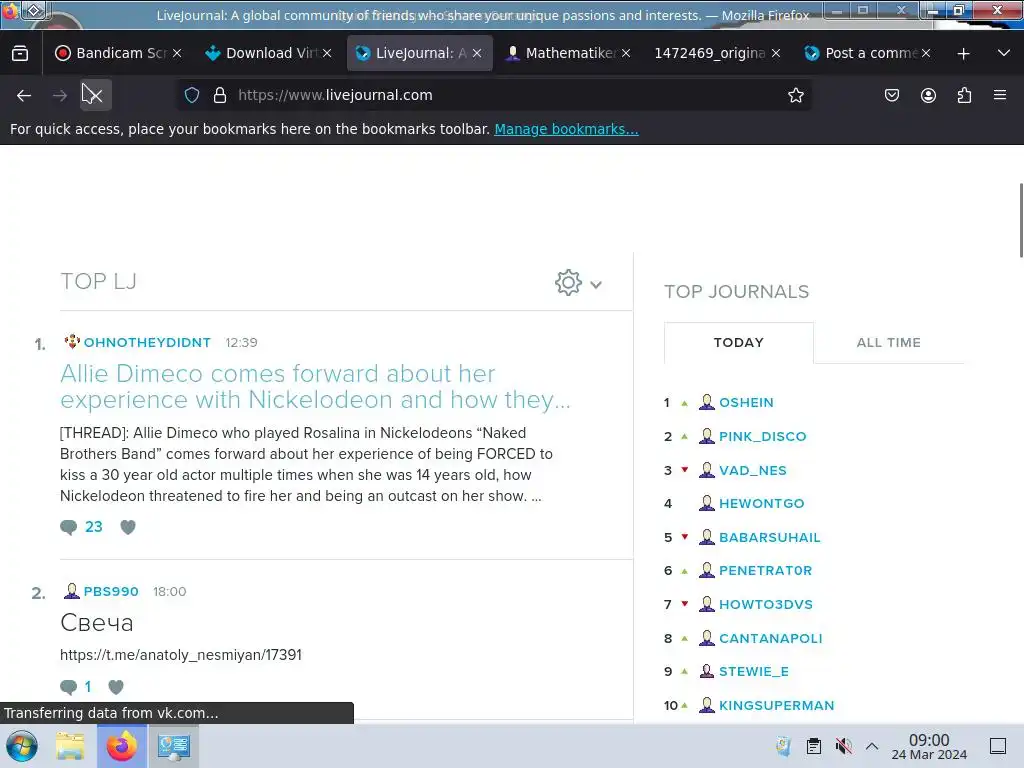Image resolution: width=1024 pixels, height=768 pixels.
Task: Go back with the back arrow
Action: tap(24, 95)
